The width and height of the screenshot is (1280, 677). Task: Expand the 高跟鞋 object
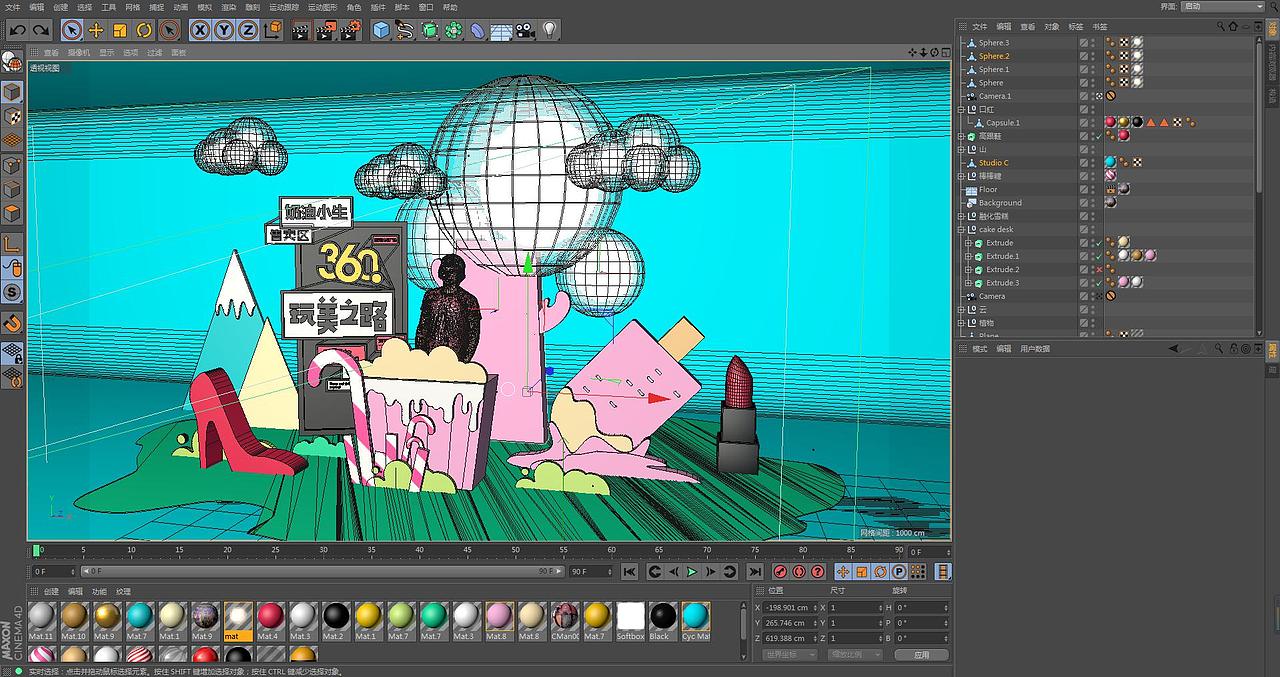pos(962,136)
